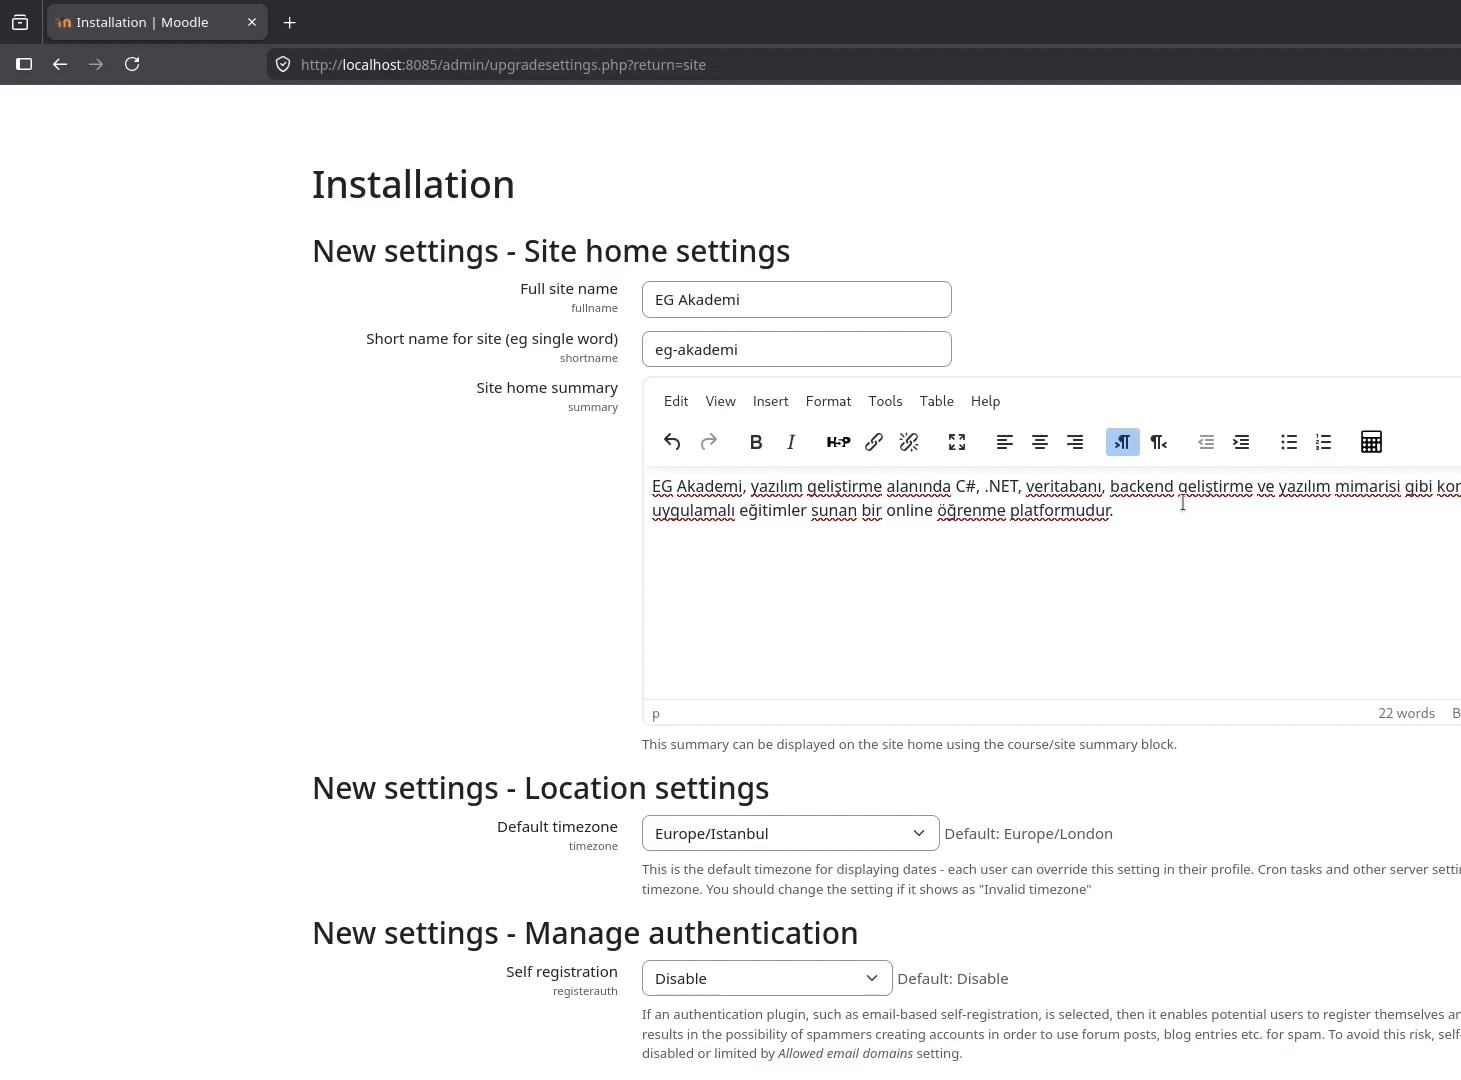Screen dimensions: 1461x1080
Task: Go back in browser history
Action: [60, 64]
